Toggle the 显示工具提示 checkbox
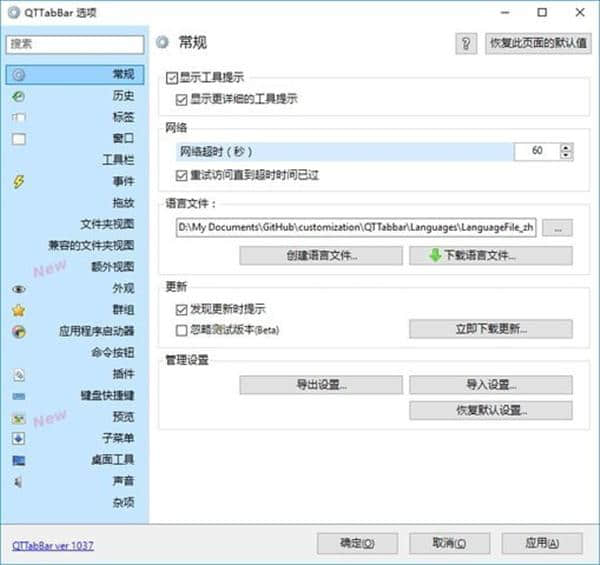This screenshot has height=565, width=600. (x=172, y=77)
